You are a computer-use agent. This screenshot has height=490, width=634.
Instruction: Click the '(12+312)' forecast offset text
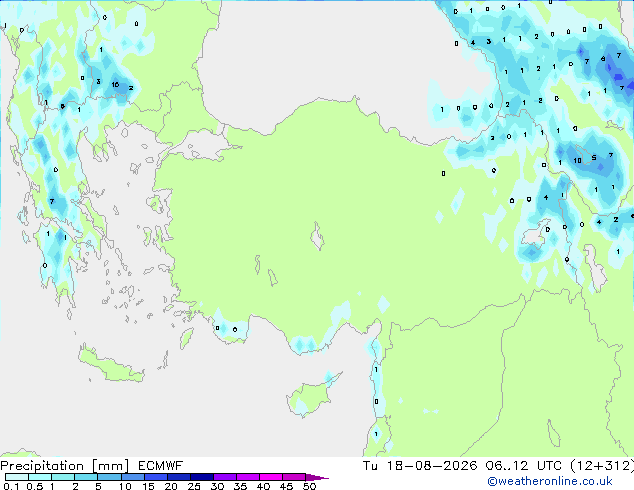602,466
